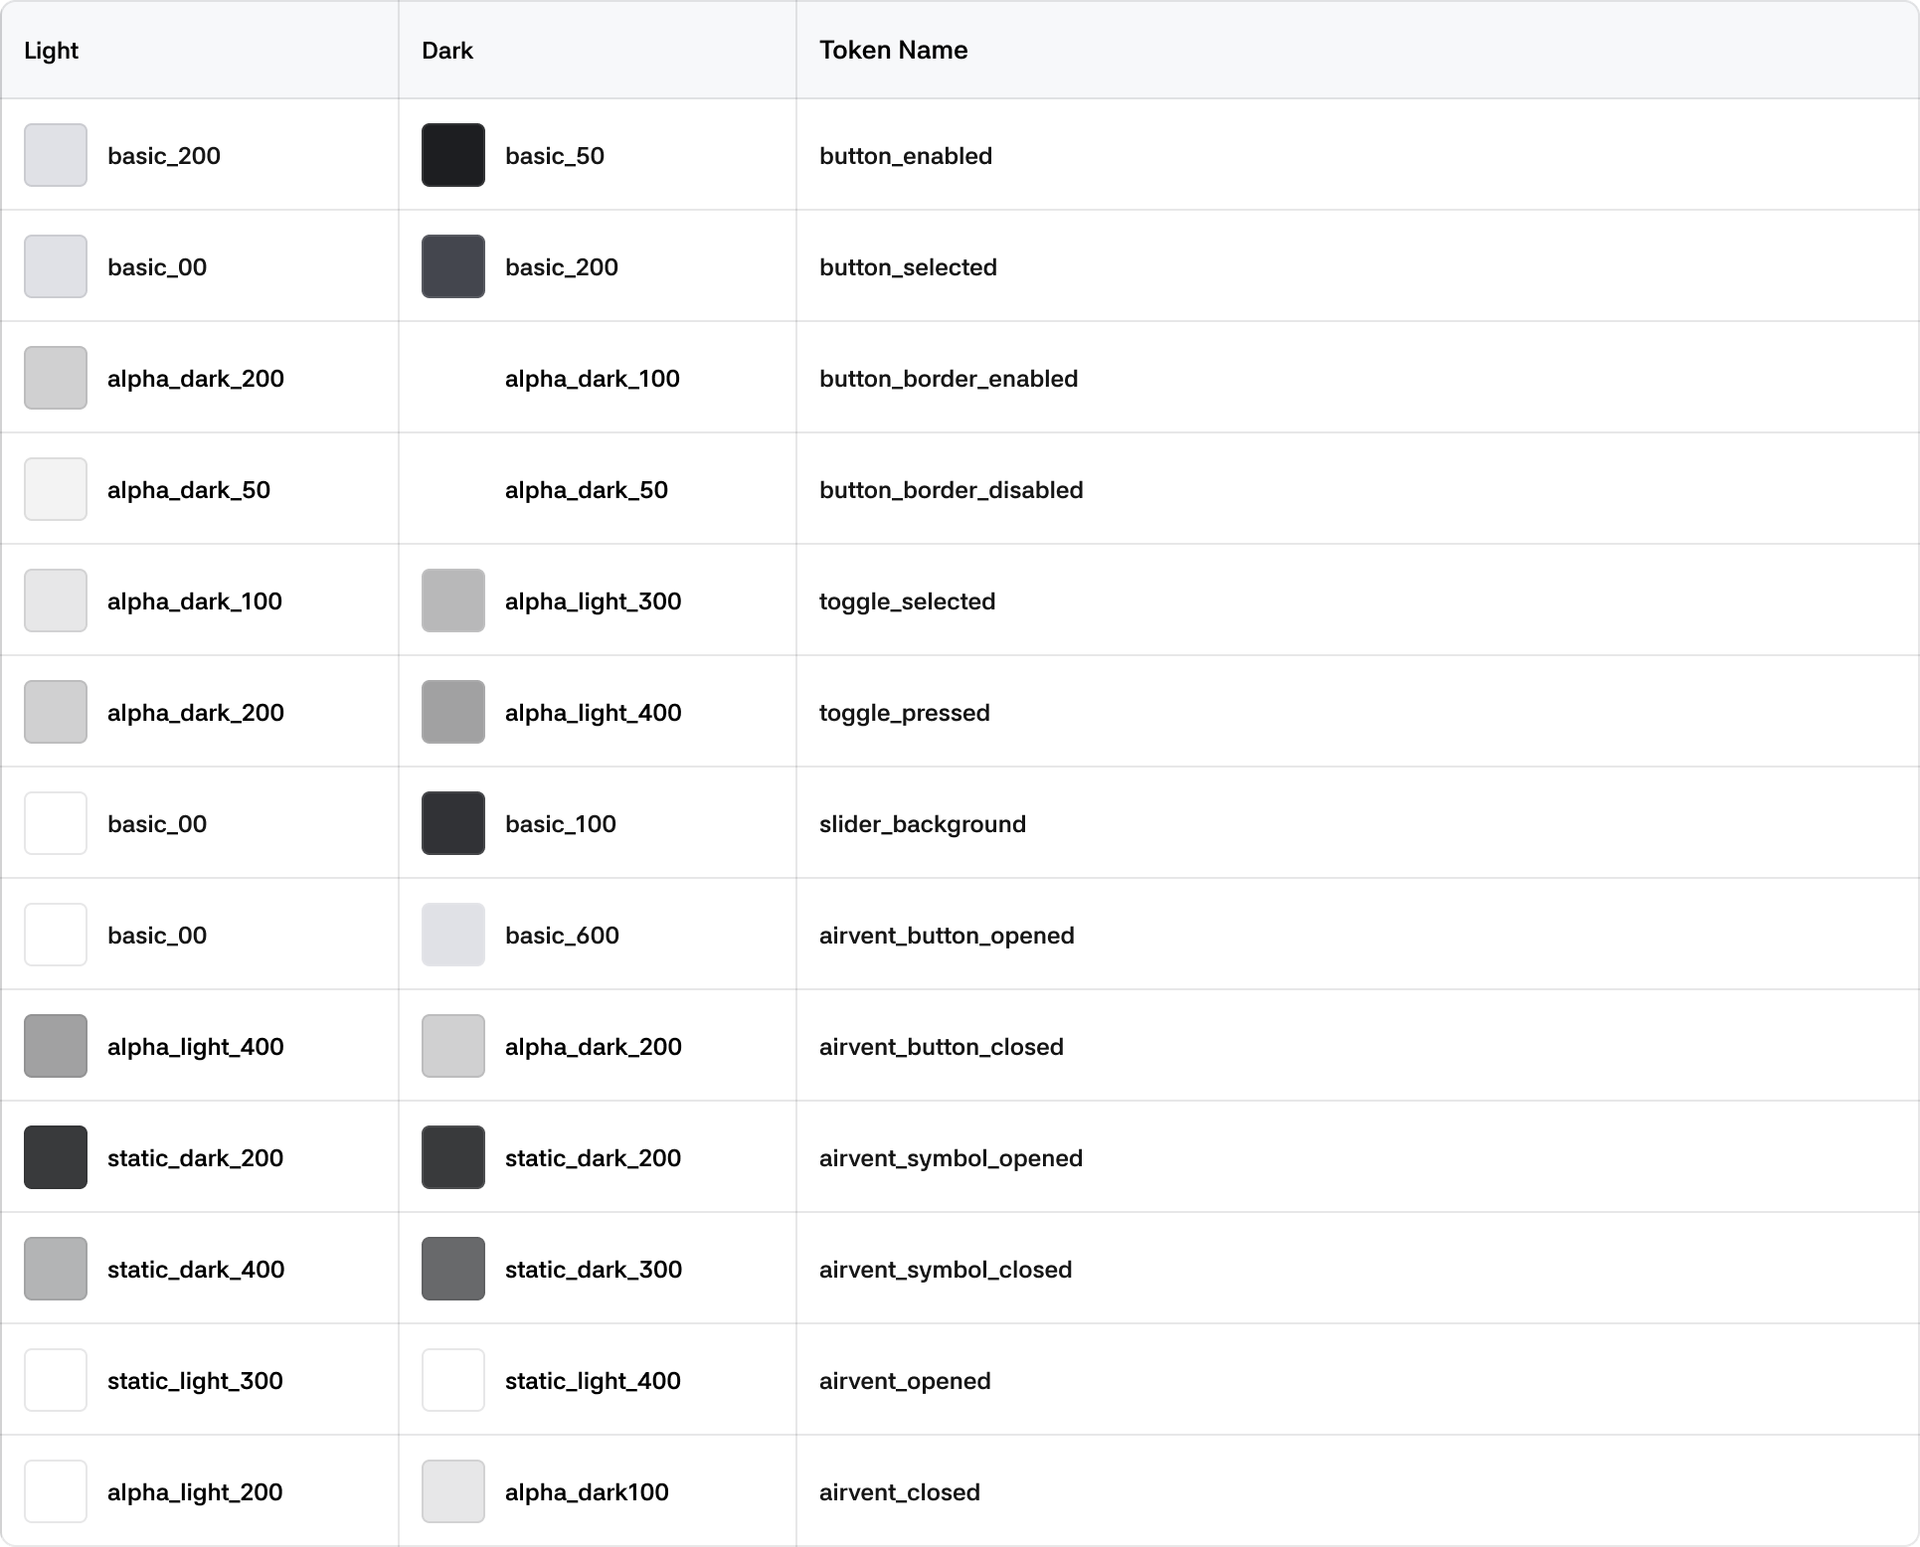Select the dark basic_100 slider_background swatch
1920x1547 pixels.
pyautogui.click(x=453, y=823)
